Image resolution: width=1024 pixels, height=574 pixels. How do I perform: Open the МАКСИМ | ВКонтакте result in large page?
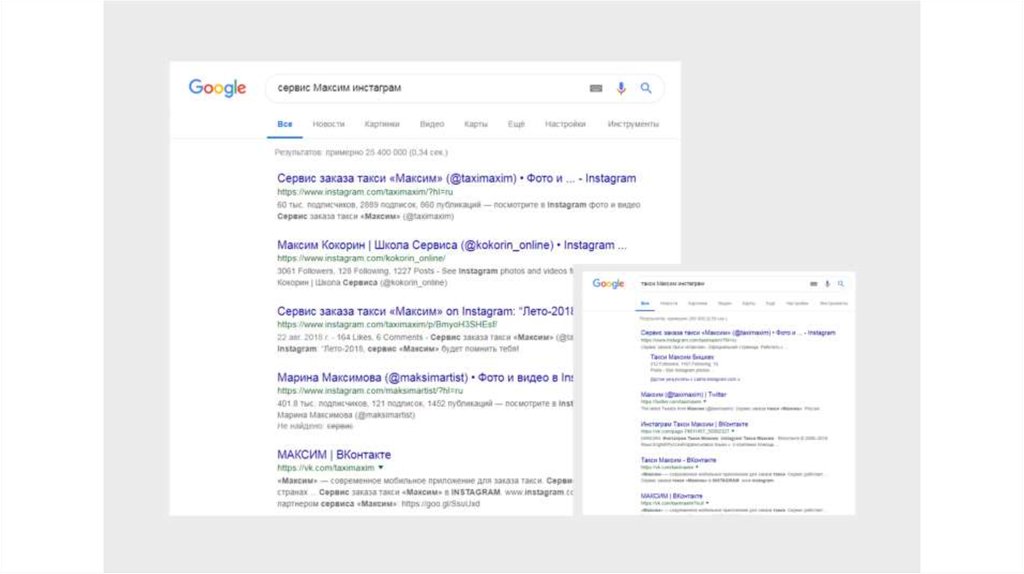pos(333,454)
